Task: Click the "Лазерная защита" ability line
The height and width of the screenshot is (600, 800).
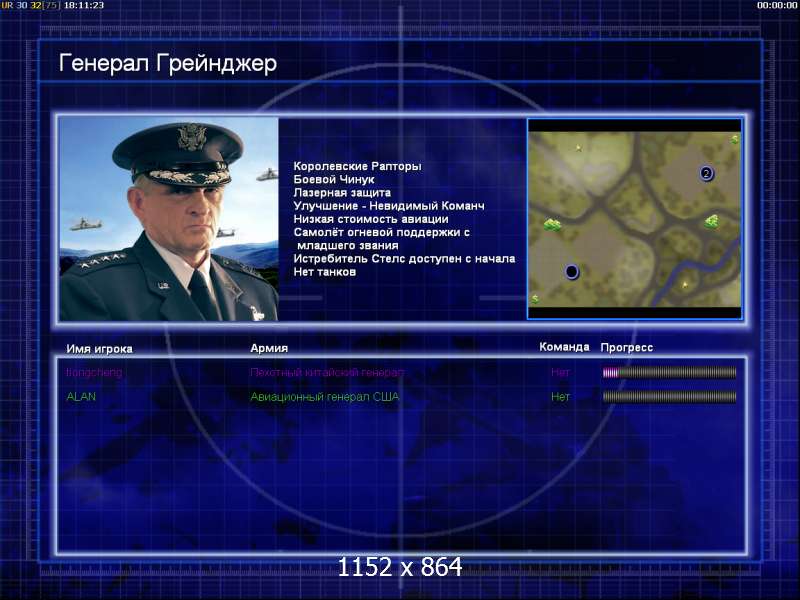Action: click(x=342, y=193)
